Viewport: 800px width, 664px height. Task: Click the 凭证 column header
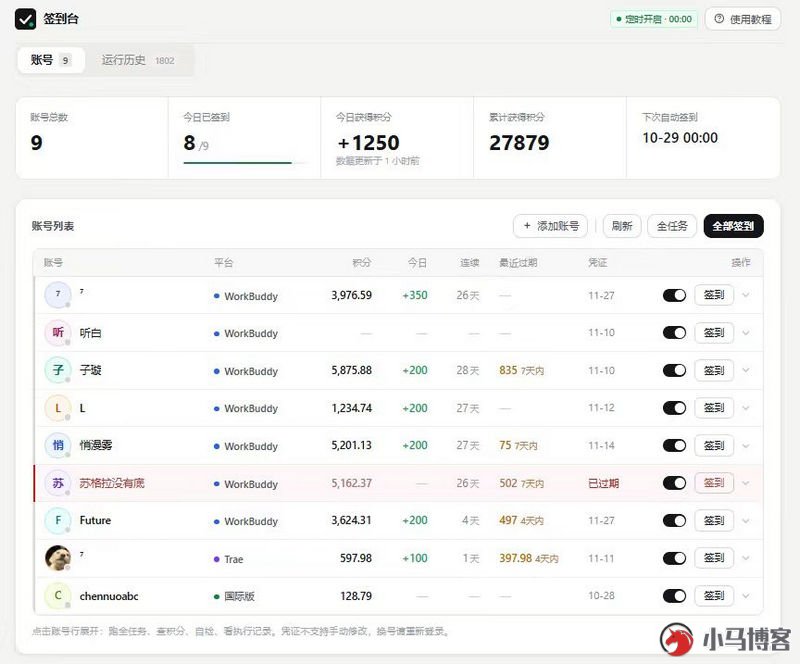click(597, 262)
